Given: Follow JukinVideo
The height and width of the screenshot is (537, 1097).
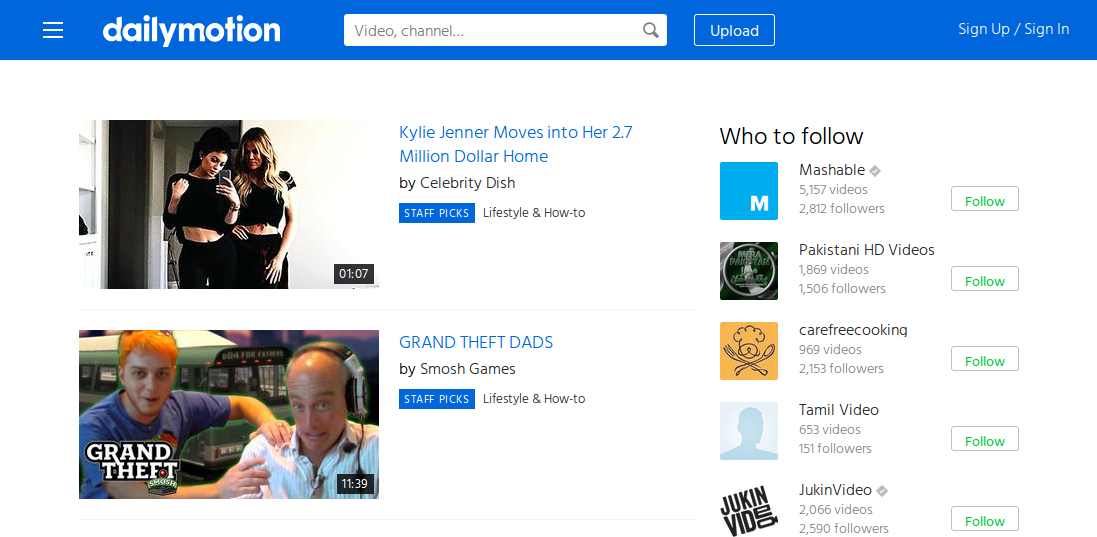Looking at the screenshot, I should click(984, 520).
